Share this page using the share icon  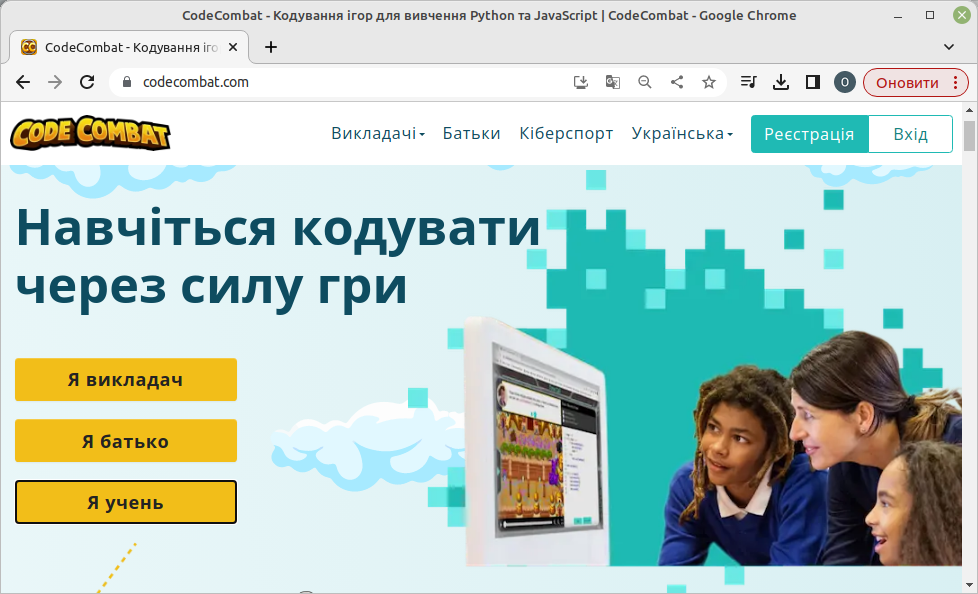(x=677, y=82)
